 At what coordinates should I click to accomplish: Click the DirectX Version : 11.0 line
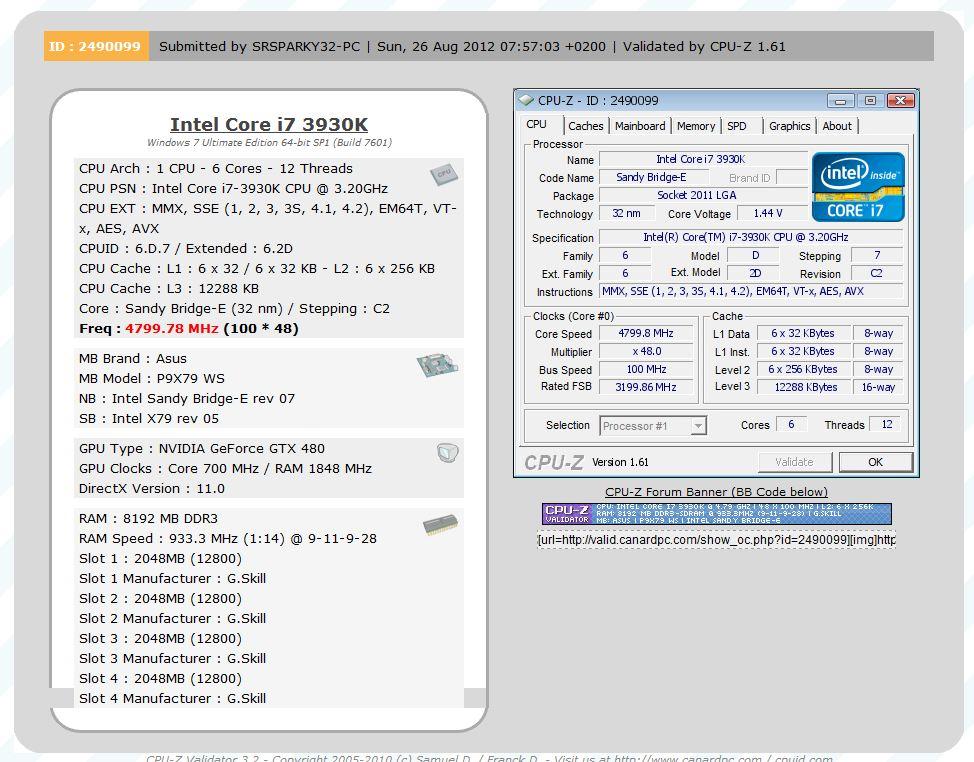152,489
